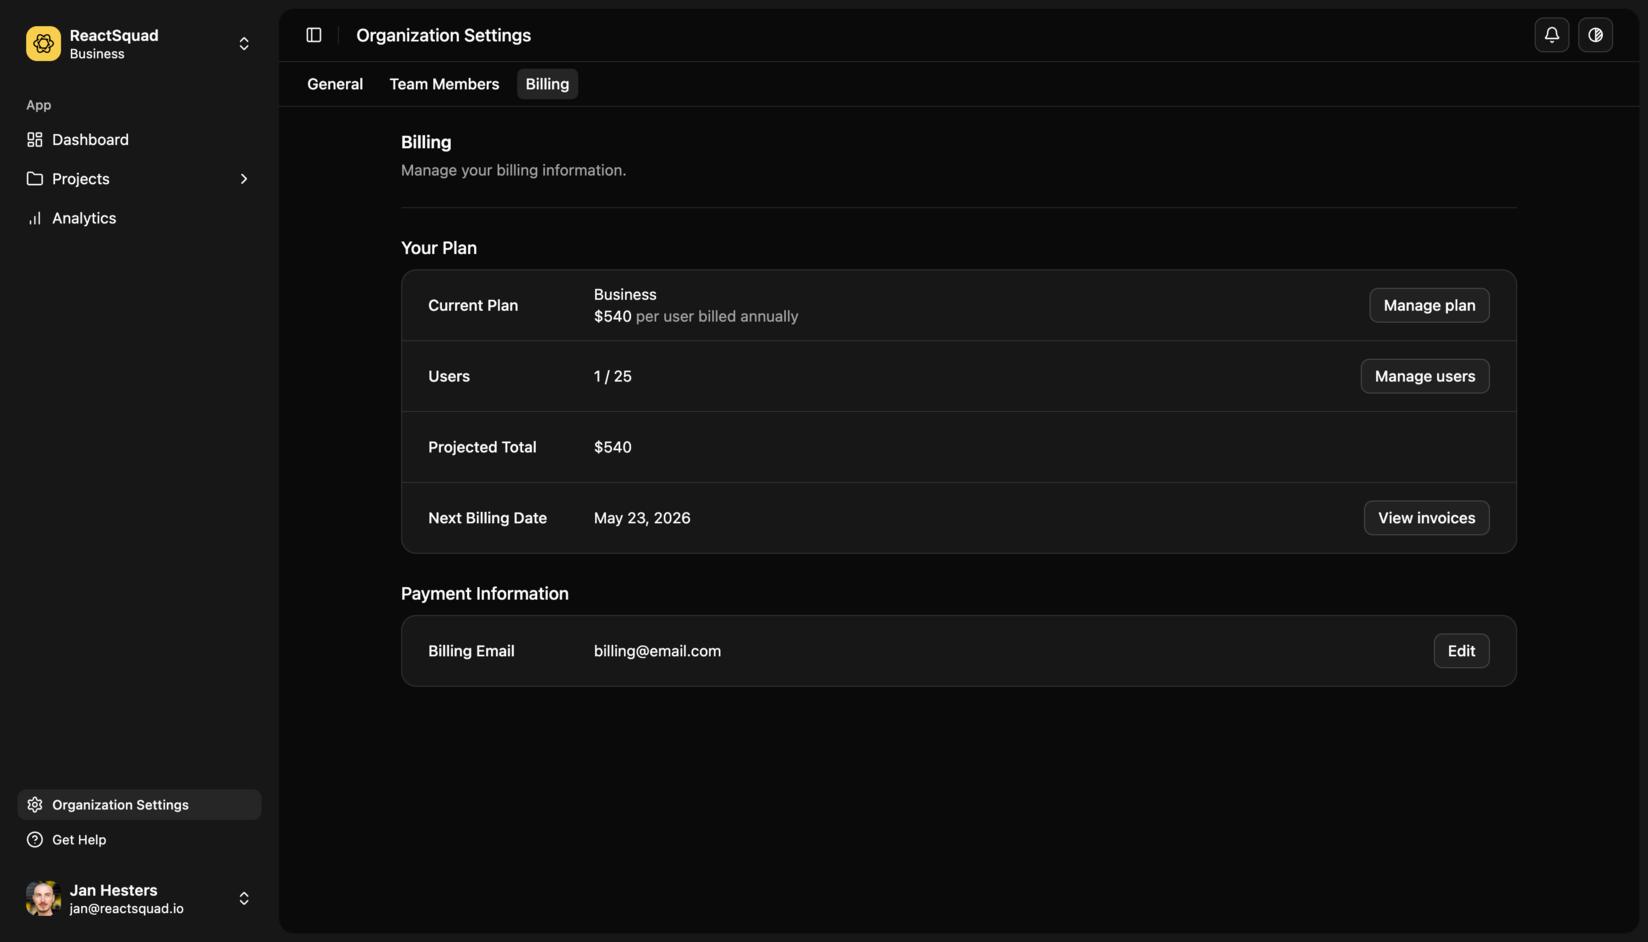Expand the ReactSquad organization switcher chevron
1648x942 pixels.
coord(243,43)
